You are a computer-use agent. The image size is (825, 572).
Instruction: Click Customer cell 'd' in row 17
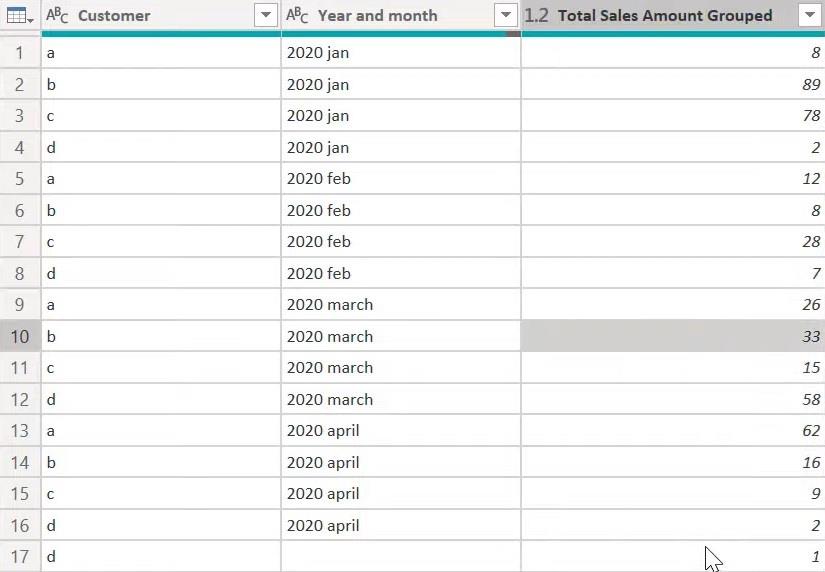161,557
